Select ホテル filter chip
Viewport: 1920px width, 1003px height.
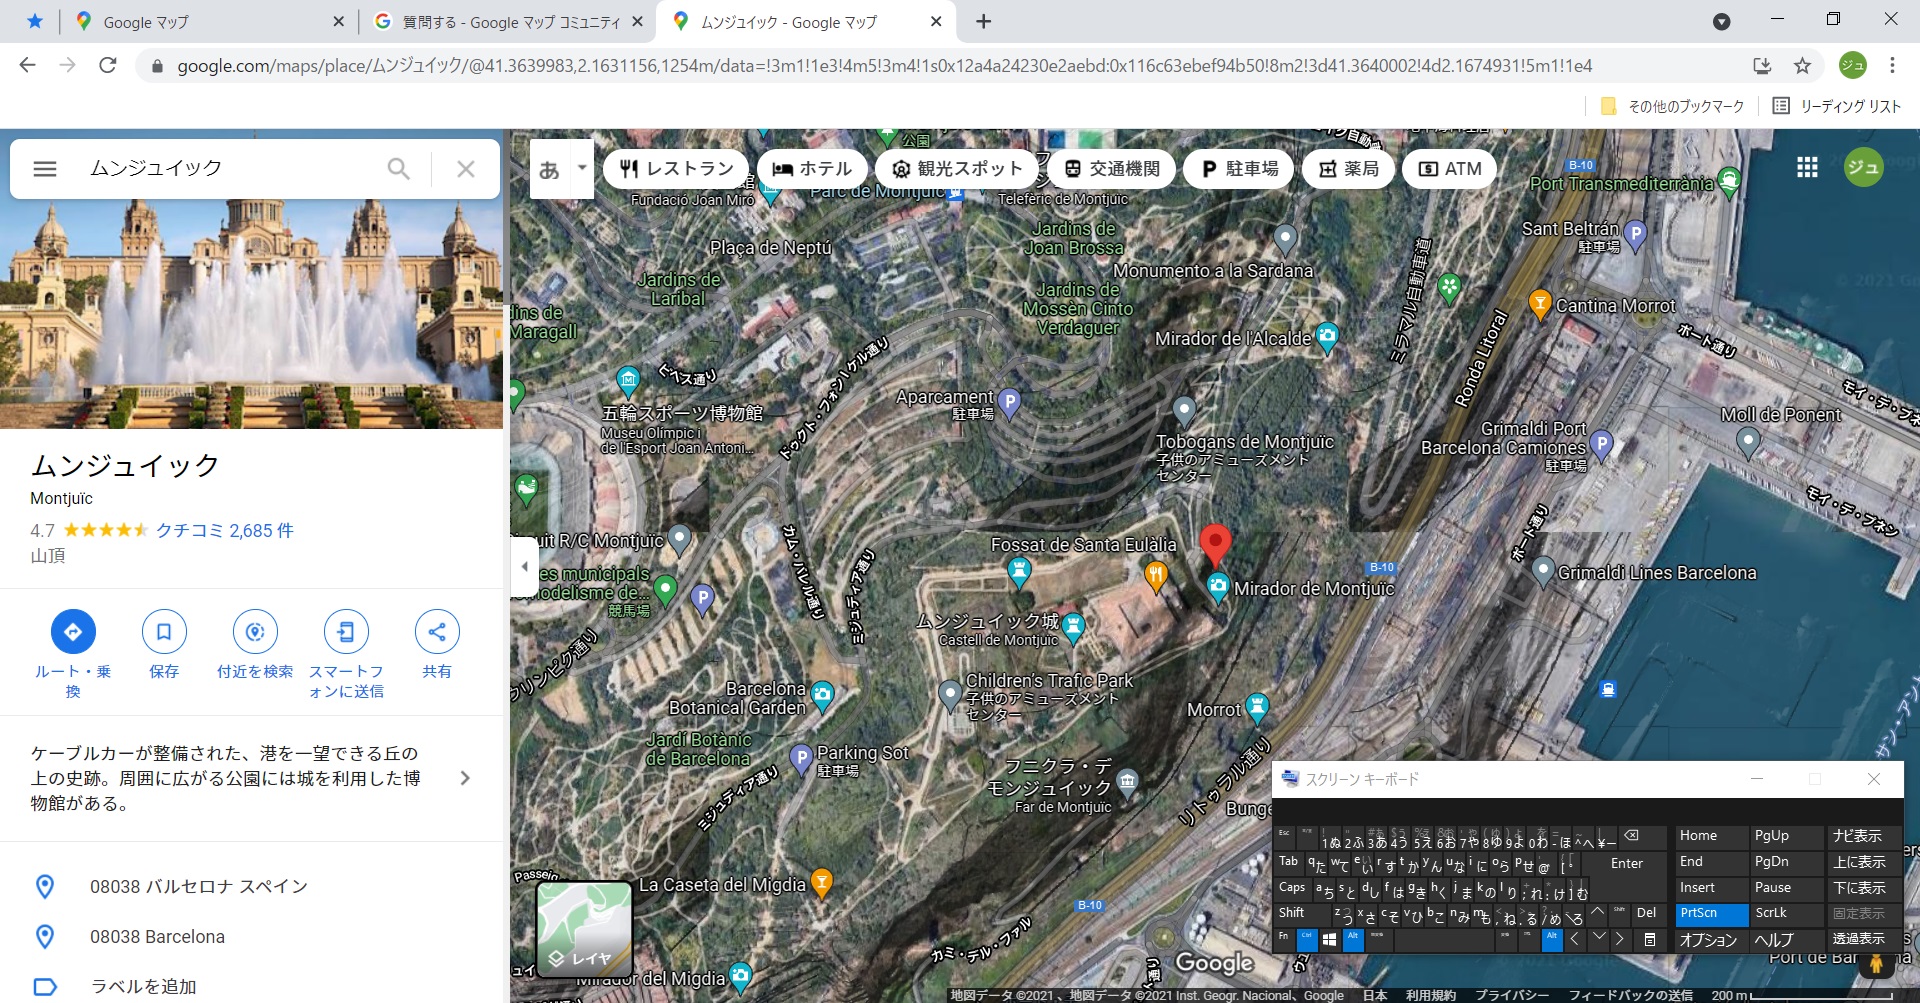812,169
